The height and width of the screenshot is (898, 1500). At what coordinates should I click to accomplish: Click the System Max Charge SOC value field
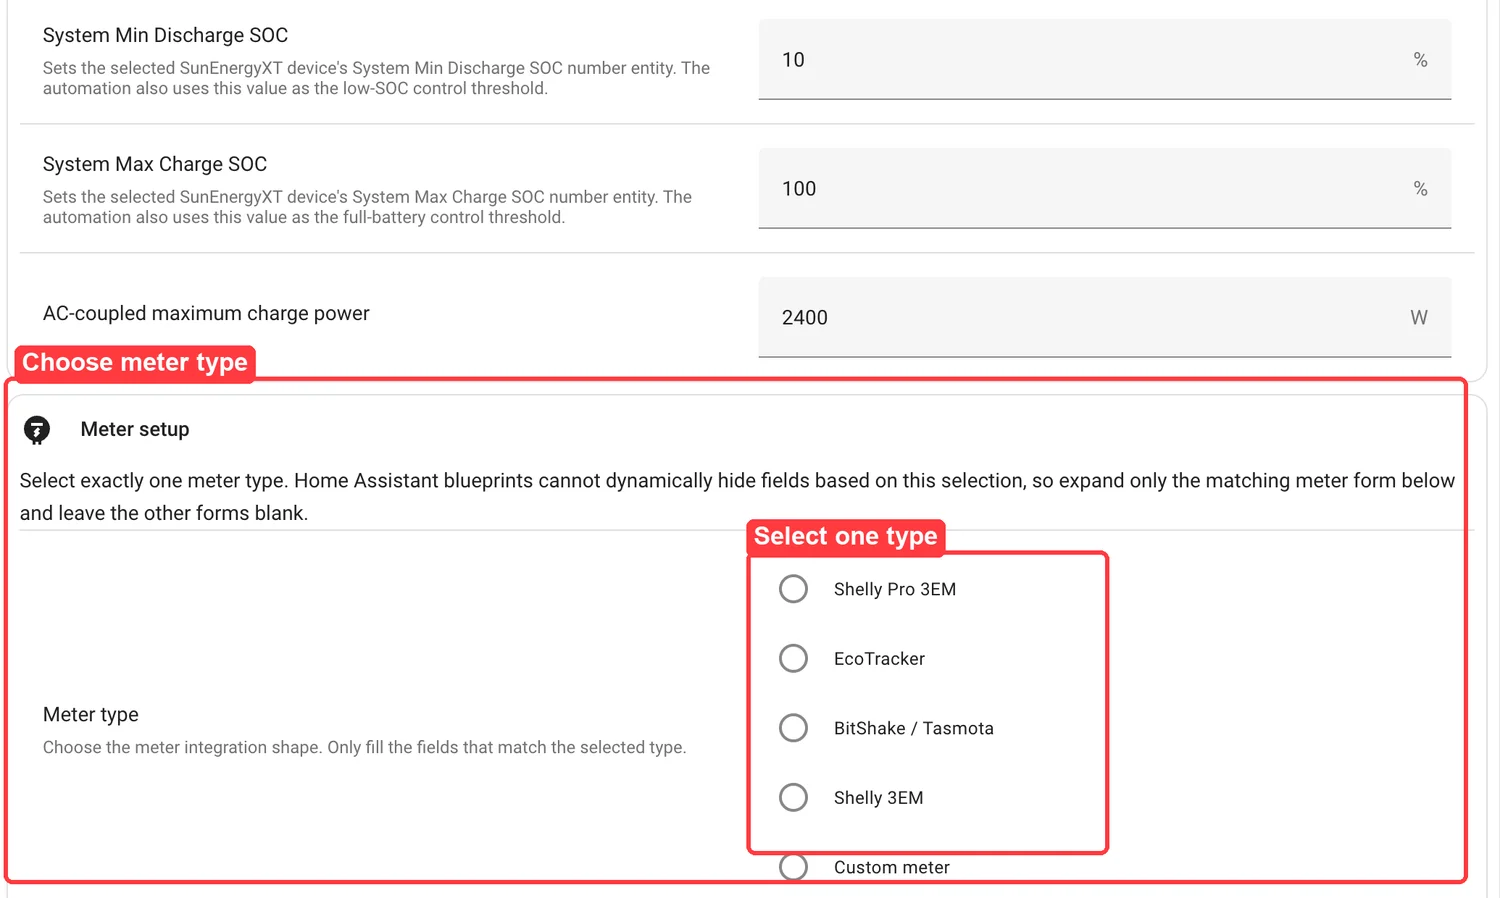point(1104,189)
